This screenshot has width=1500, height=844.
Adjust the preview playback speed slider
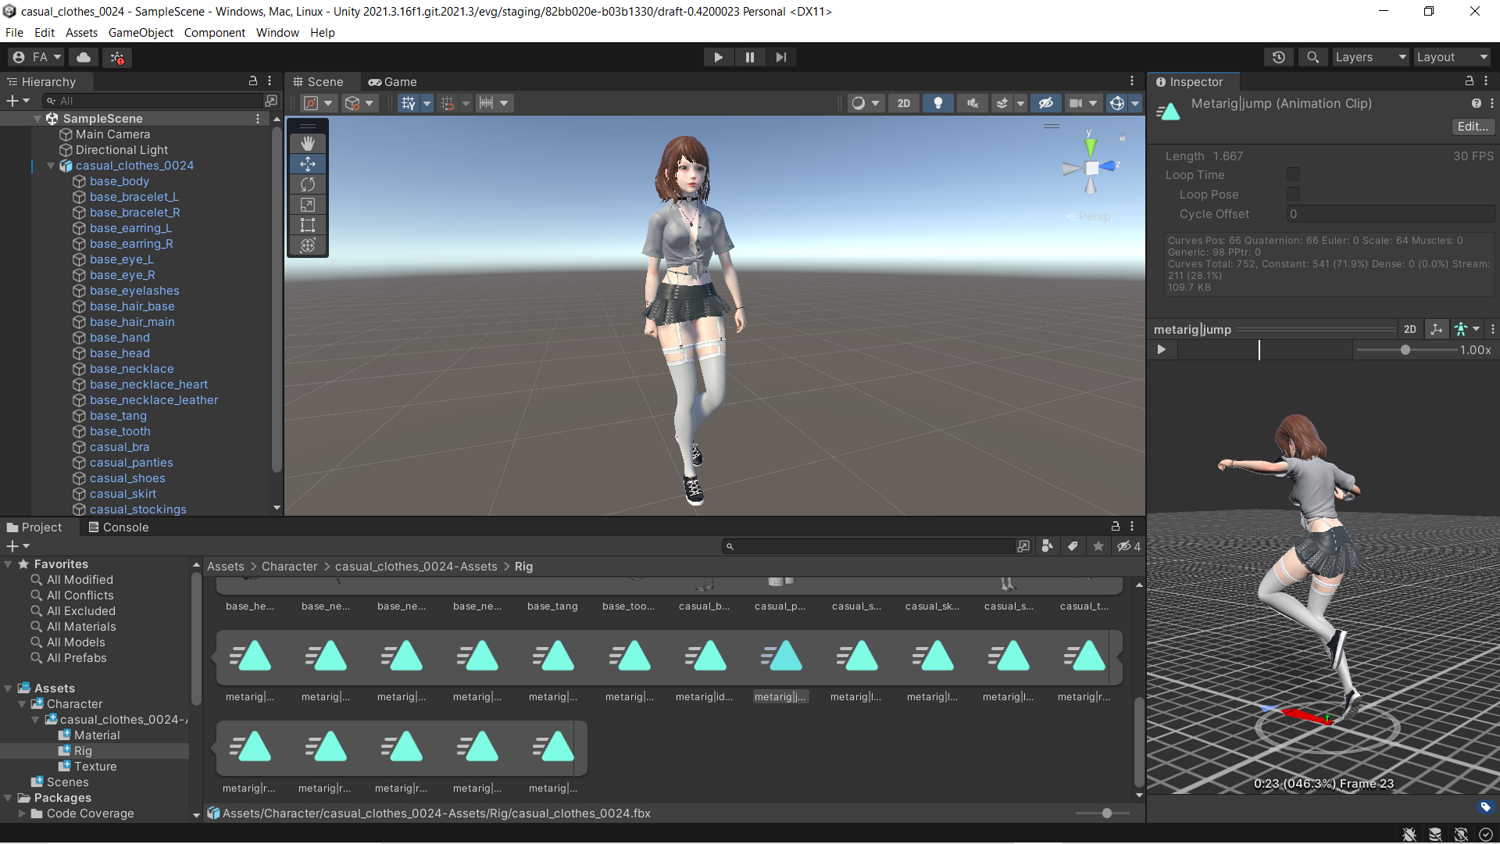[1405, 350]
